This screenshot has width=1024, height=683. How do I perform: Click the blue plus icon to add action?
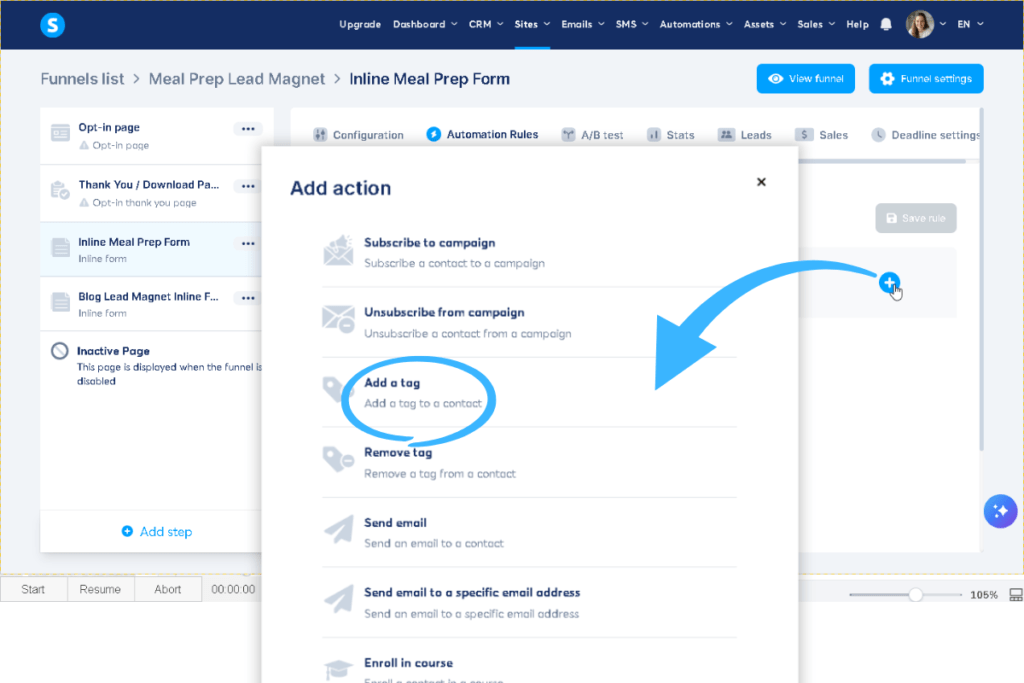click(x=889, y=283)
